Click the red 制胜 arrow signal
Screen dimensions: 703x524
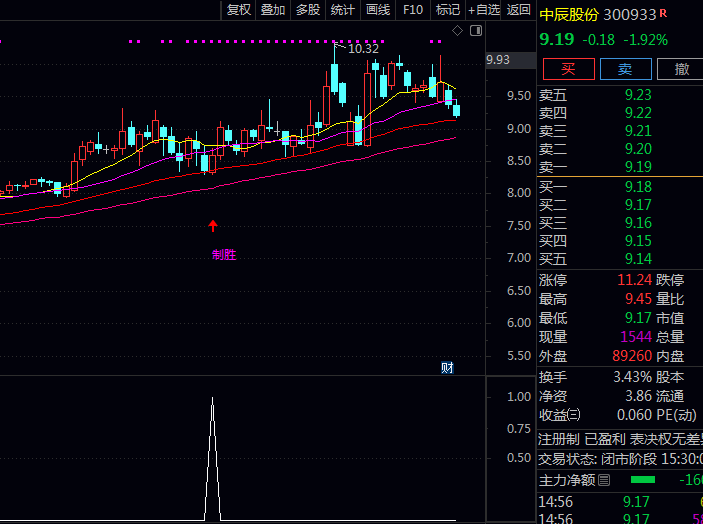point(213,225)
